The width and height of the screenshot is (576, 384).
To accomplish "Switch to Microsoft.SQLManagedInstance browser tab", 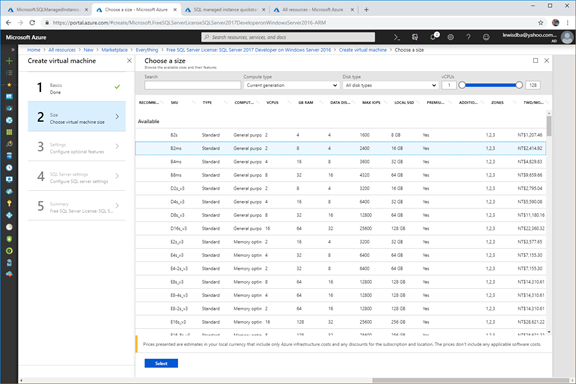I will (47, 10).
